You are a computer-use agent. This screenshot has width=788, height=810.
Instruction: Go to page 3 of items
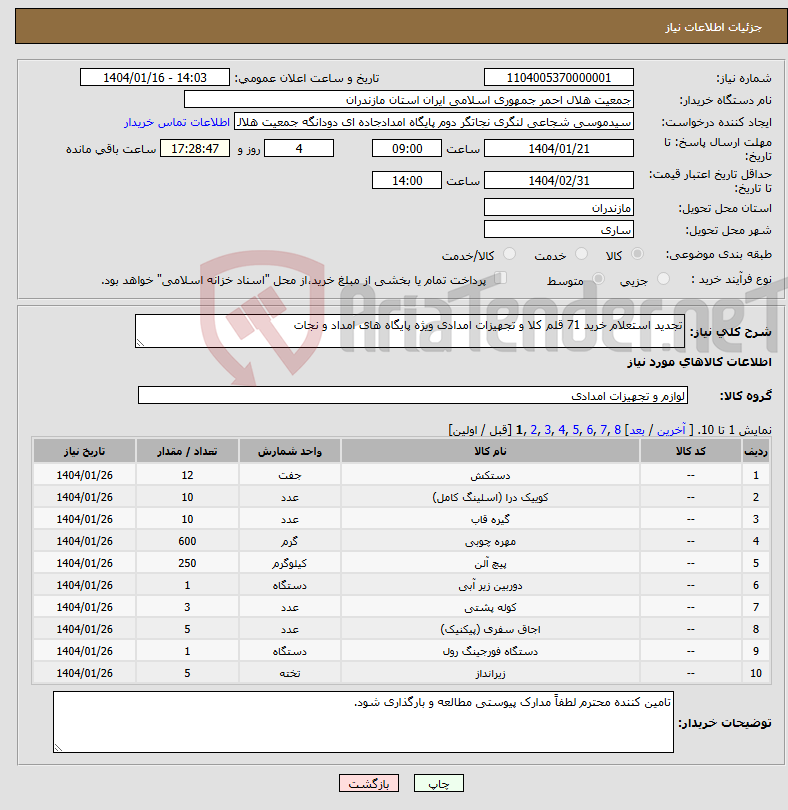click(548, 430)
